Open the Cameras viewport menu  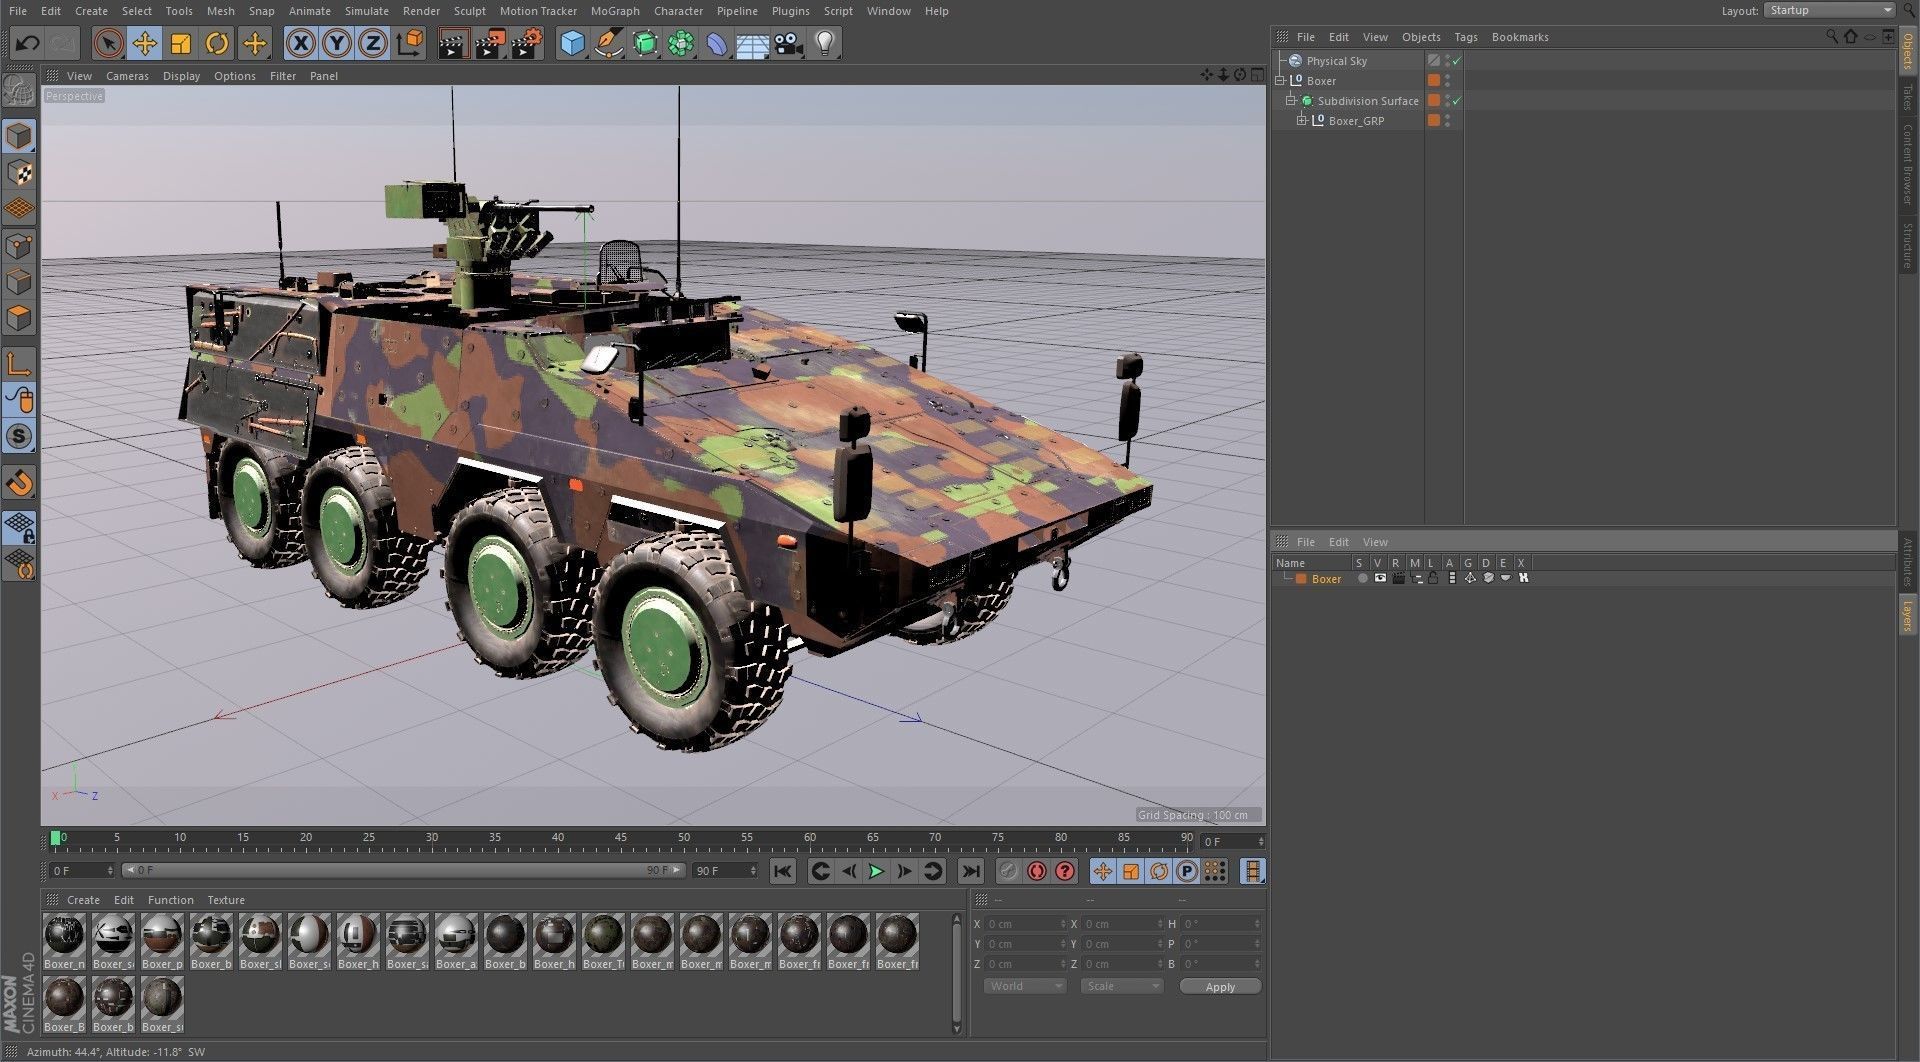coord(127,76)
